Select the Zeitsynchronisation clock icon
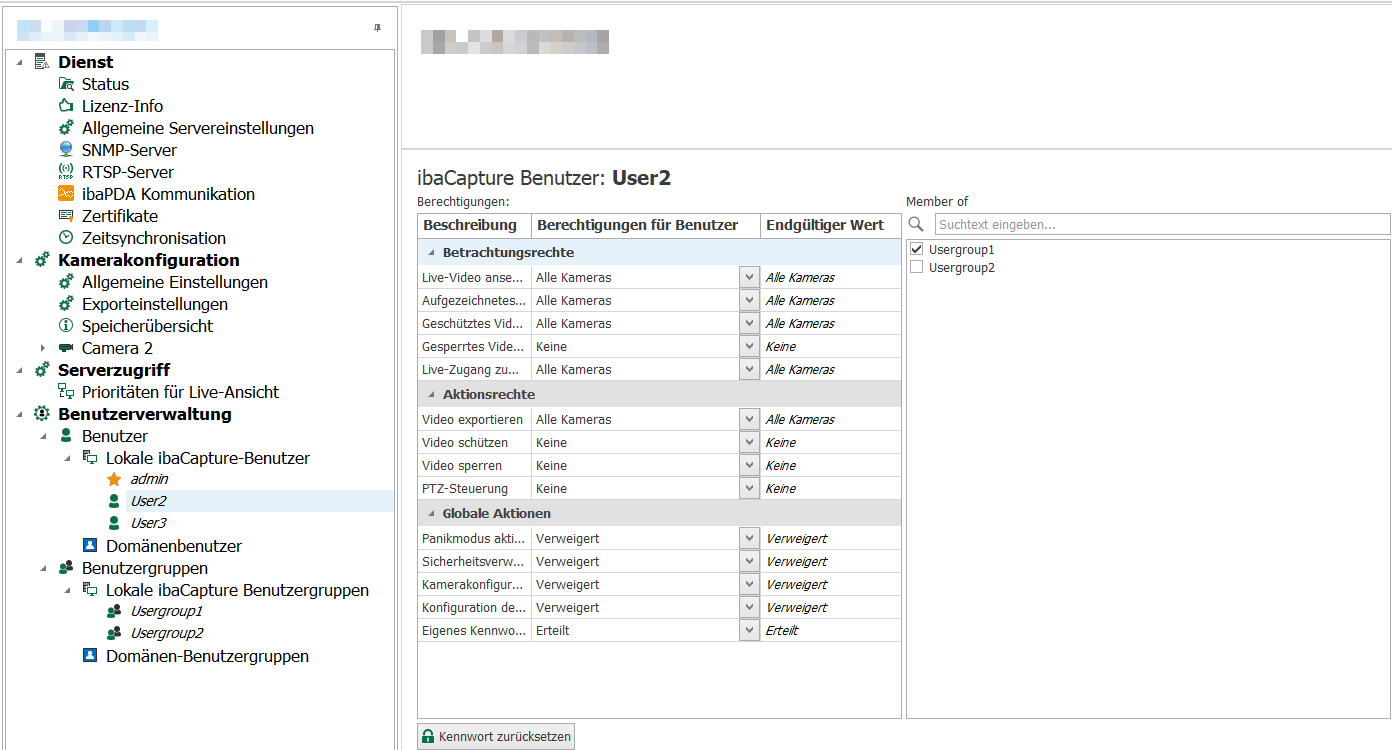 click(x=66, y=238)
